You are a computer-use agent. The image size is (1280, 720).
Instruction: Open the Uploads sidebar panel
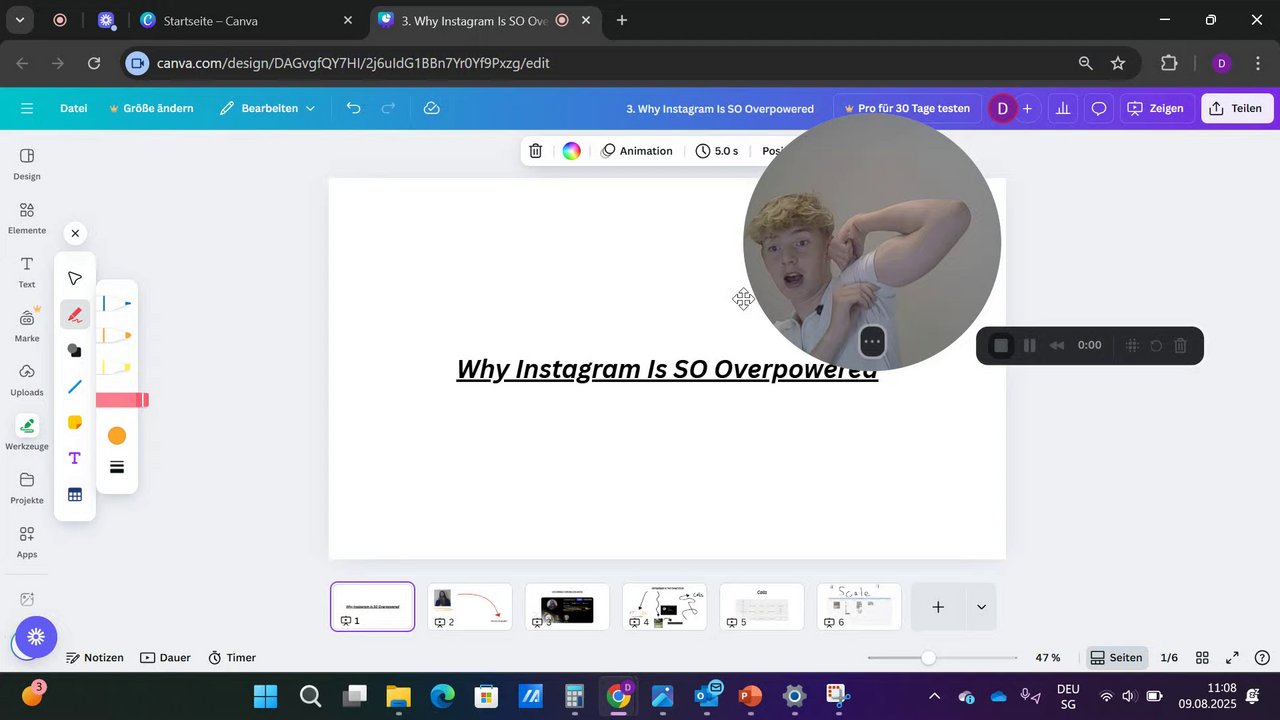[x=27, y=379]
